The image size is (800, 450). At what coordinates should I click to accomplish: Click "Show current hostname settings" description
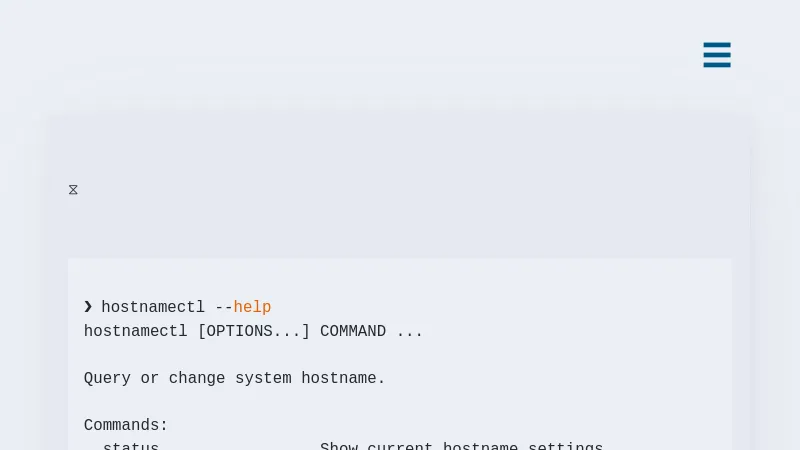tap(461, 446)
